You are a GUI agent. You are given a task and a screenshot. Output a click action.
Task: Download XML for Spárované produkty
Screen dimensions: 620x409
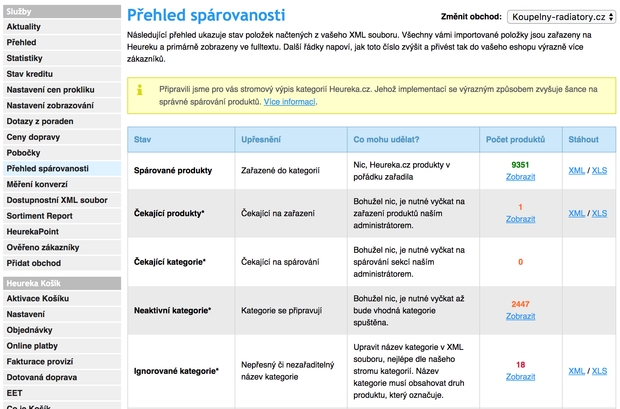tap(576, 170)
